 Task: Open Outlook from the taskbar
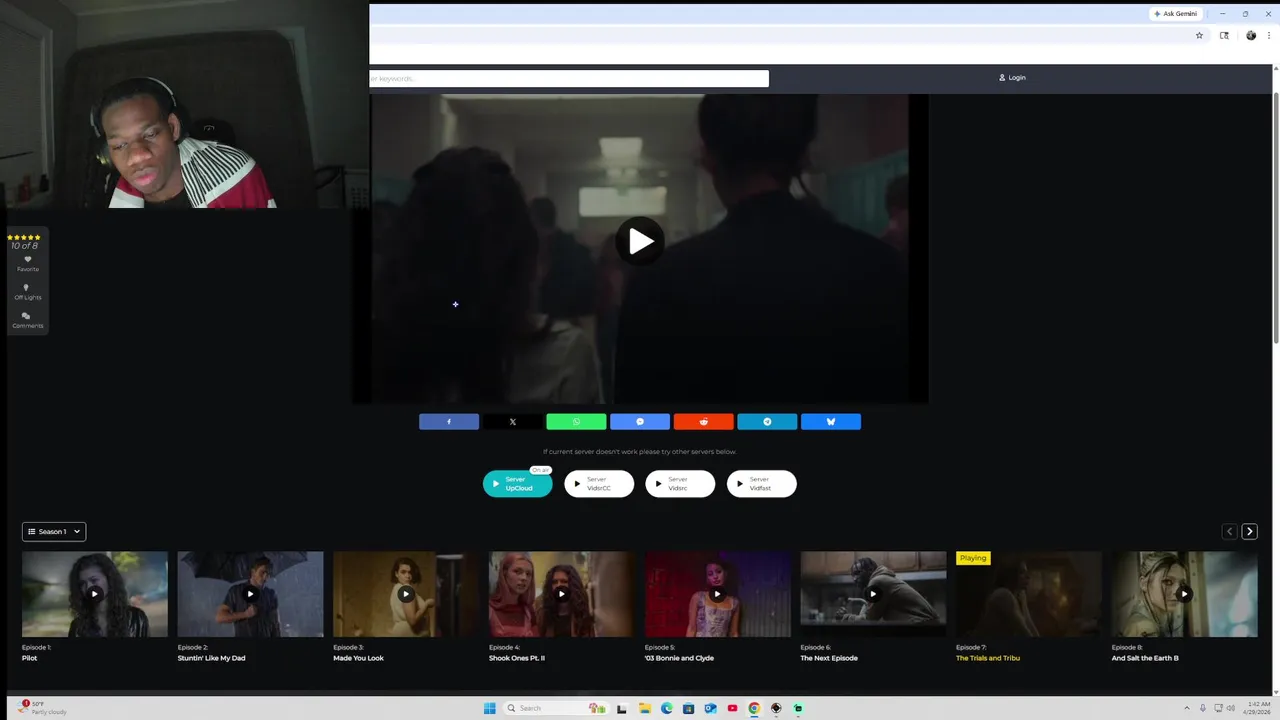tap(710, 708)
